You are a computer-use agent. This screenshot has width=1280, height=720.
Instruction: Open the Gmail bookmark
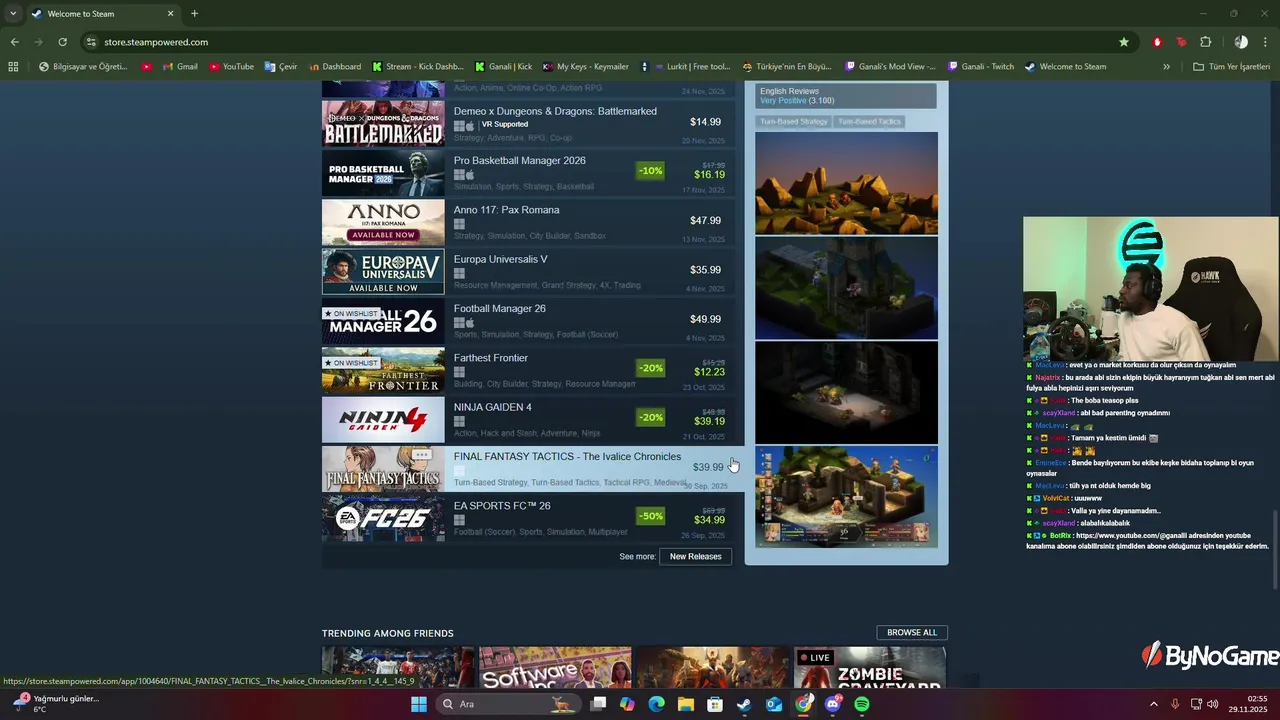180,67
